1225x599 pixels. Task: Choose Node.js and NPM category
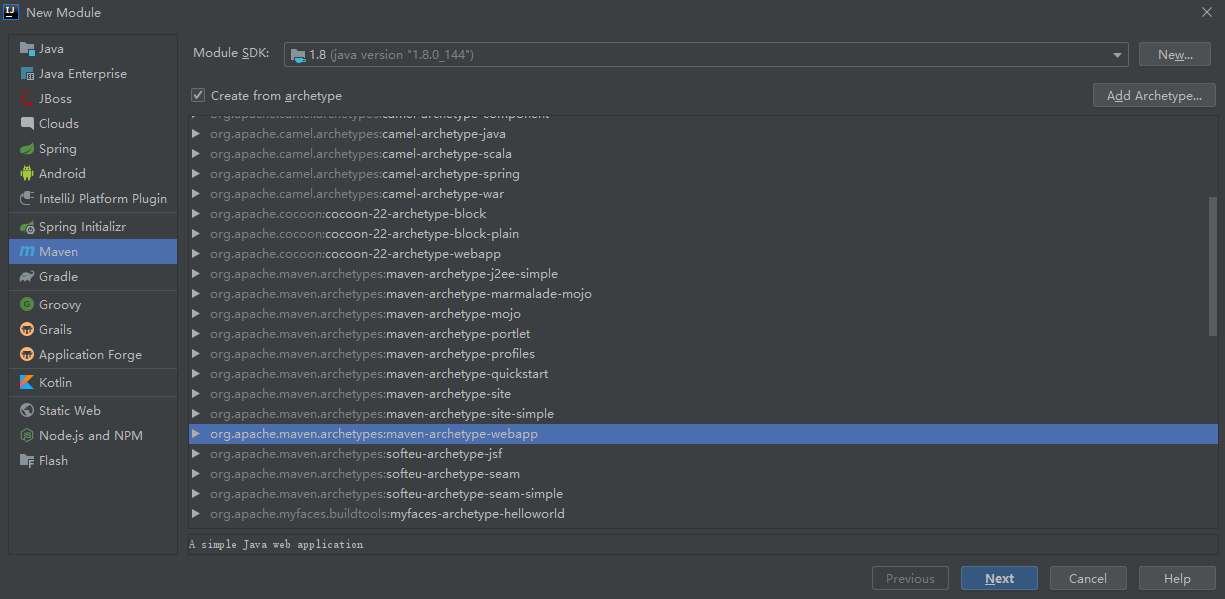tap(93, 436)
